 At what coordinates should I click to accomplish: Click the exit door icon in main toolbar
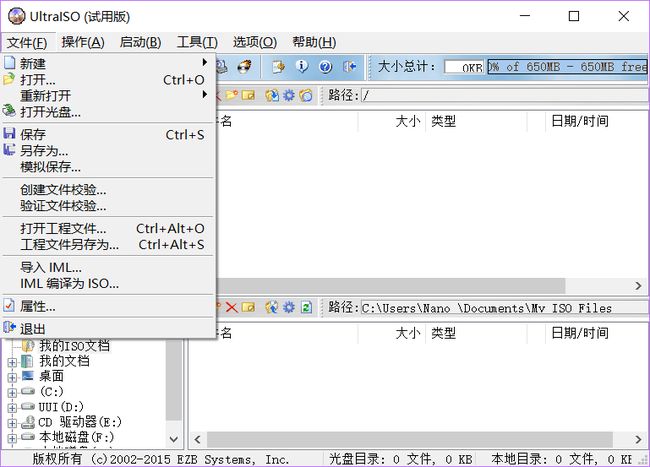(x=350, y=66)
